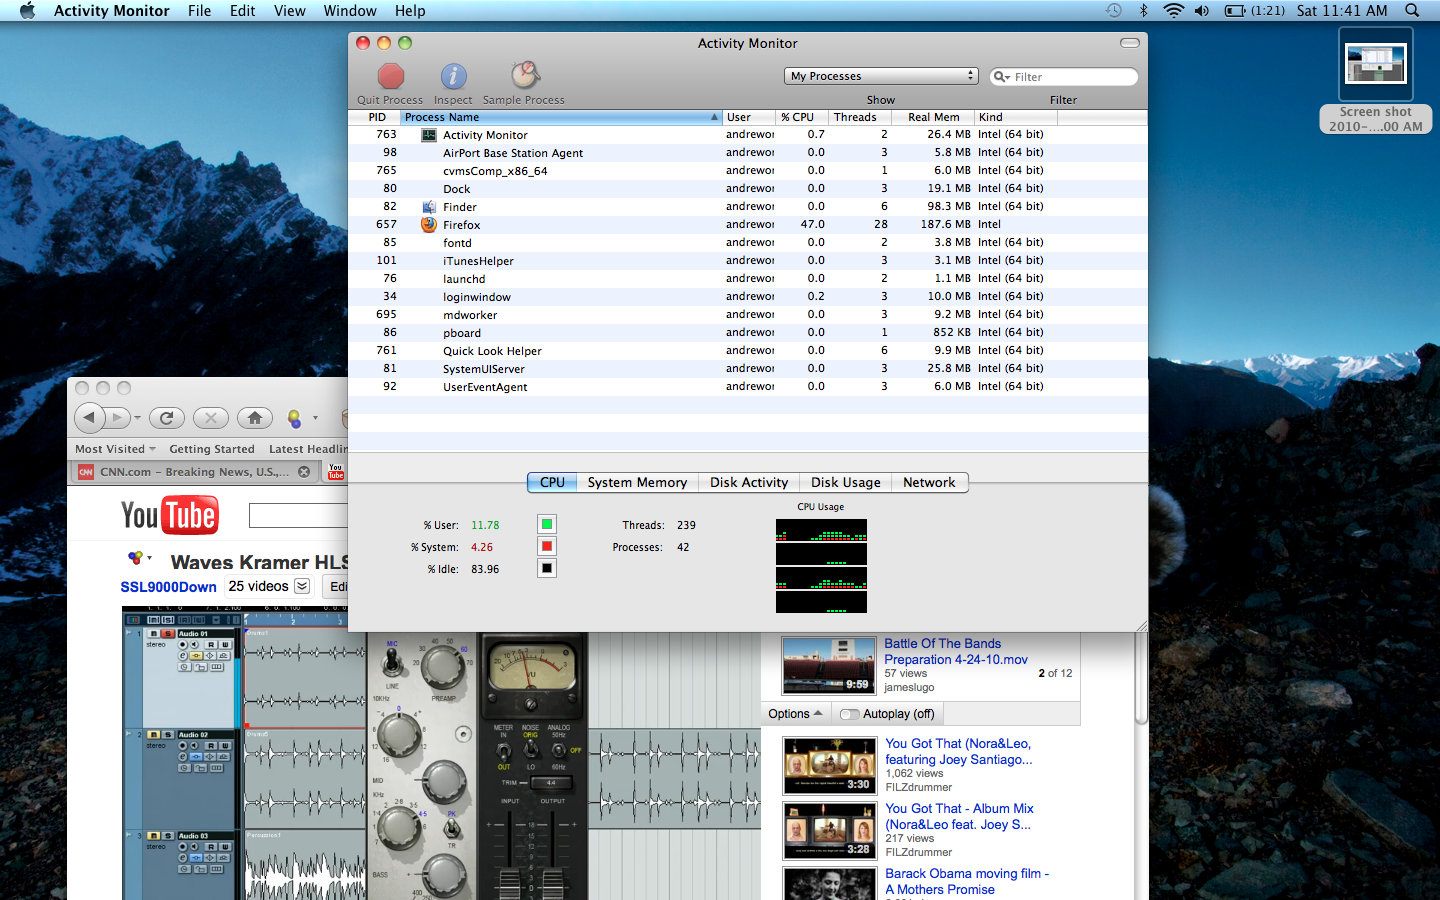The width and height of the screenshot is (1440, 900).
Task: Click the Time Machine menu bar icon
Action: click(1114, 10)
